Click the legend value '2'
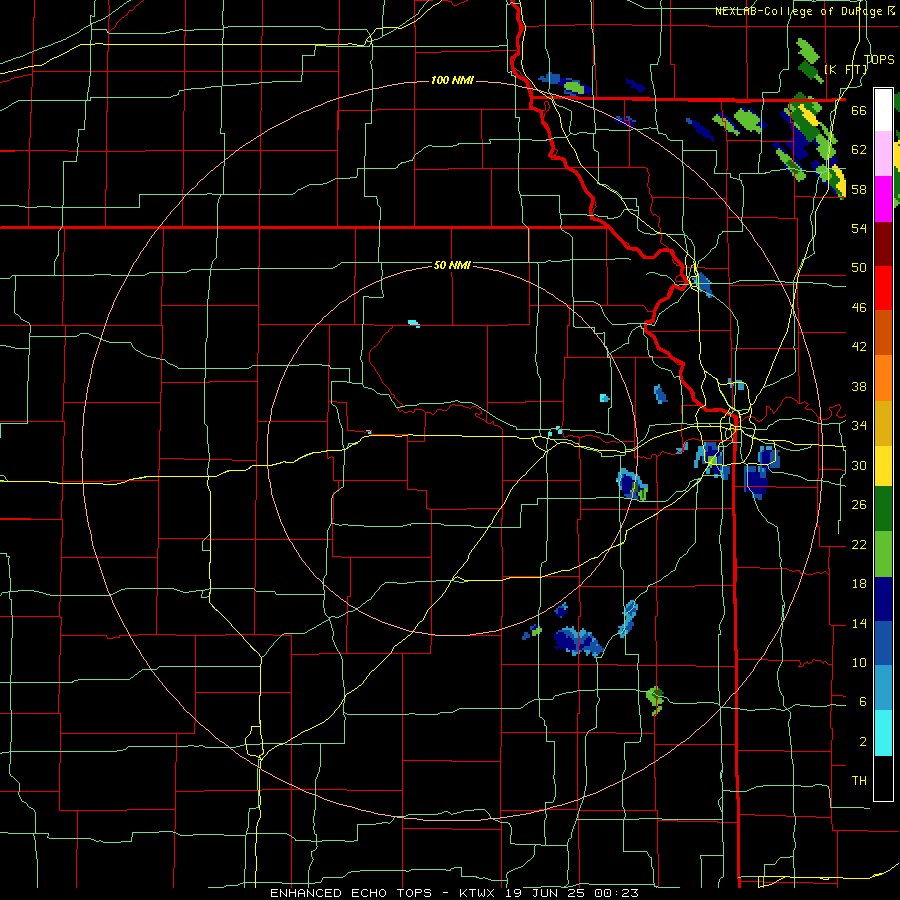The image size is (900, 900). click(x=863, y=742)
